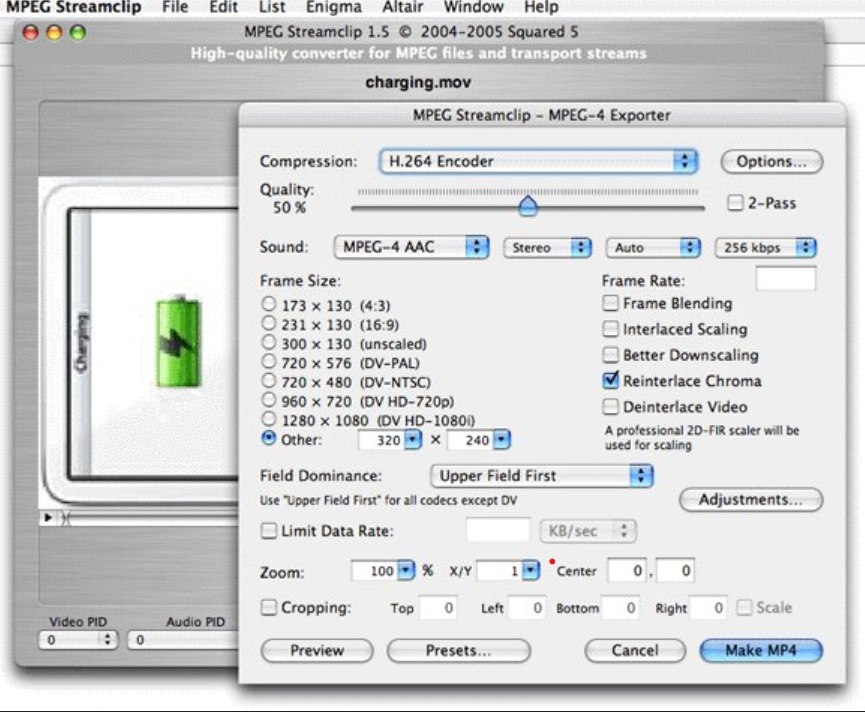Enable Deinterlace Video

pyautogui.click(x=610, y=407)
